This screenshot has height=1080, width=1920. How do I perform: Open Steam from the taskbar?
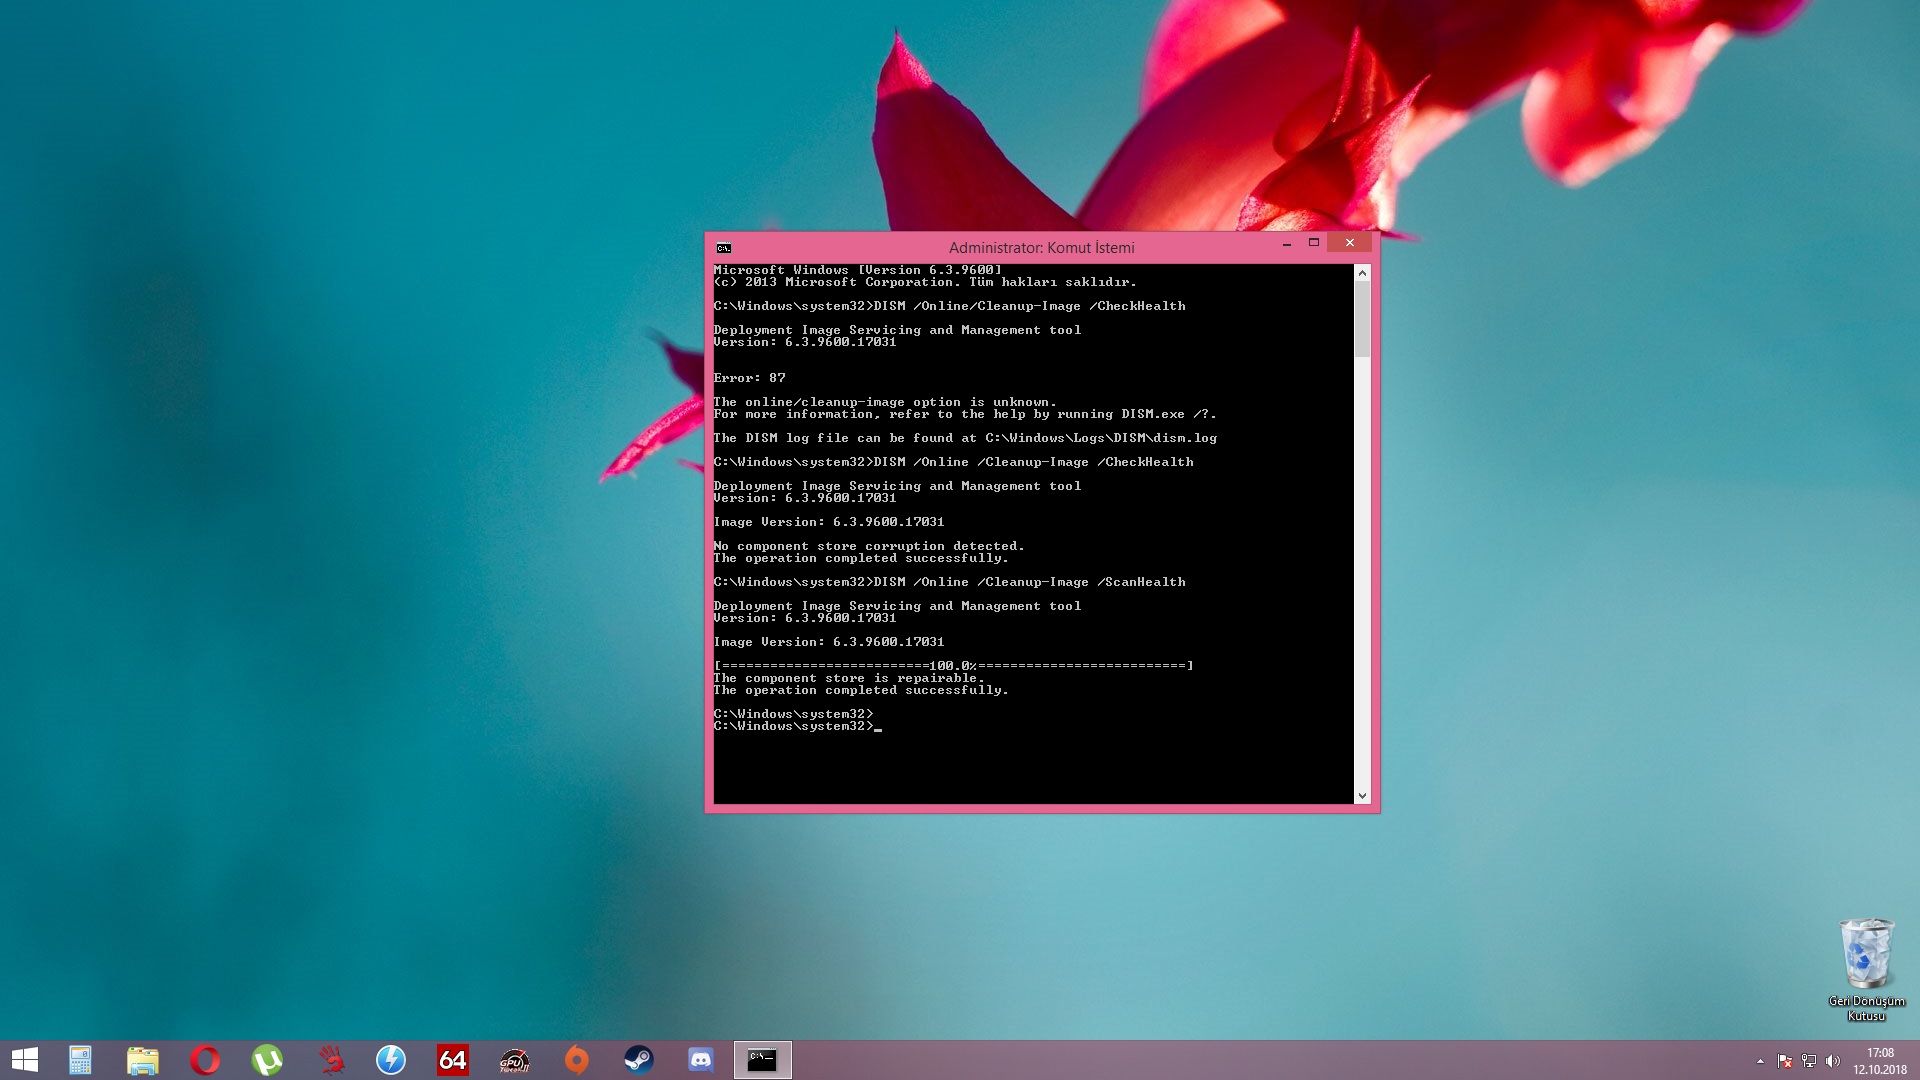(639, 1060)
